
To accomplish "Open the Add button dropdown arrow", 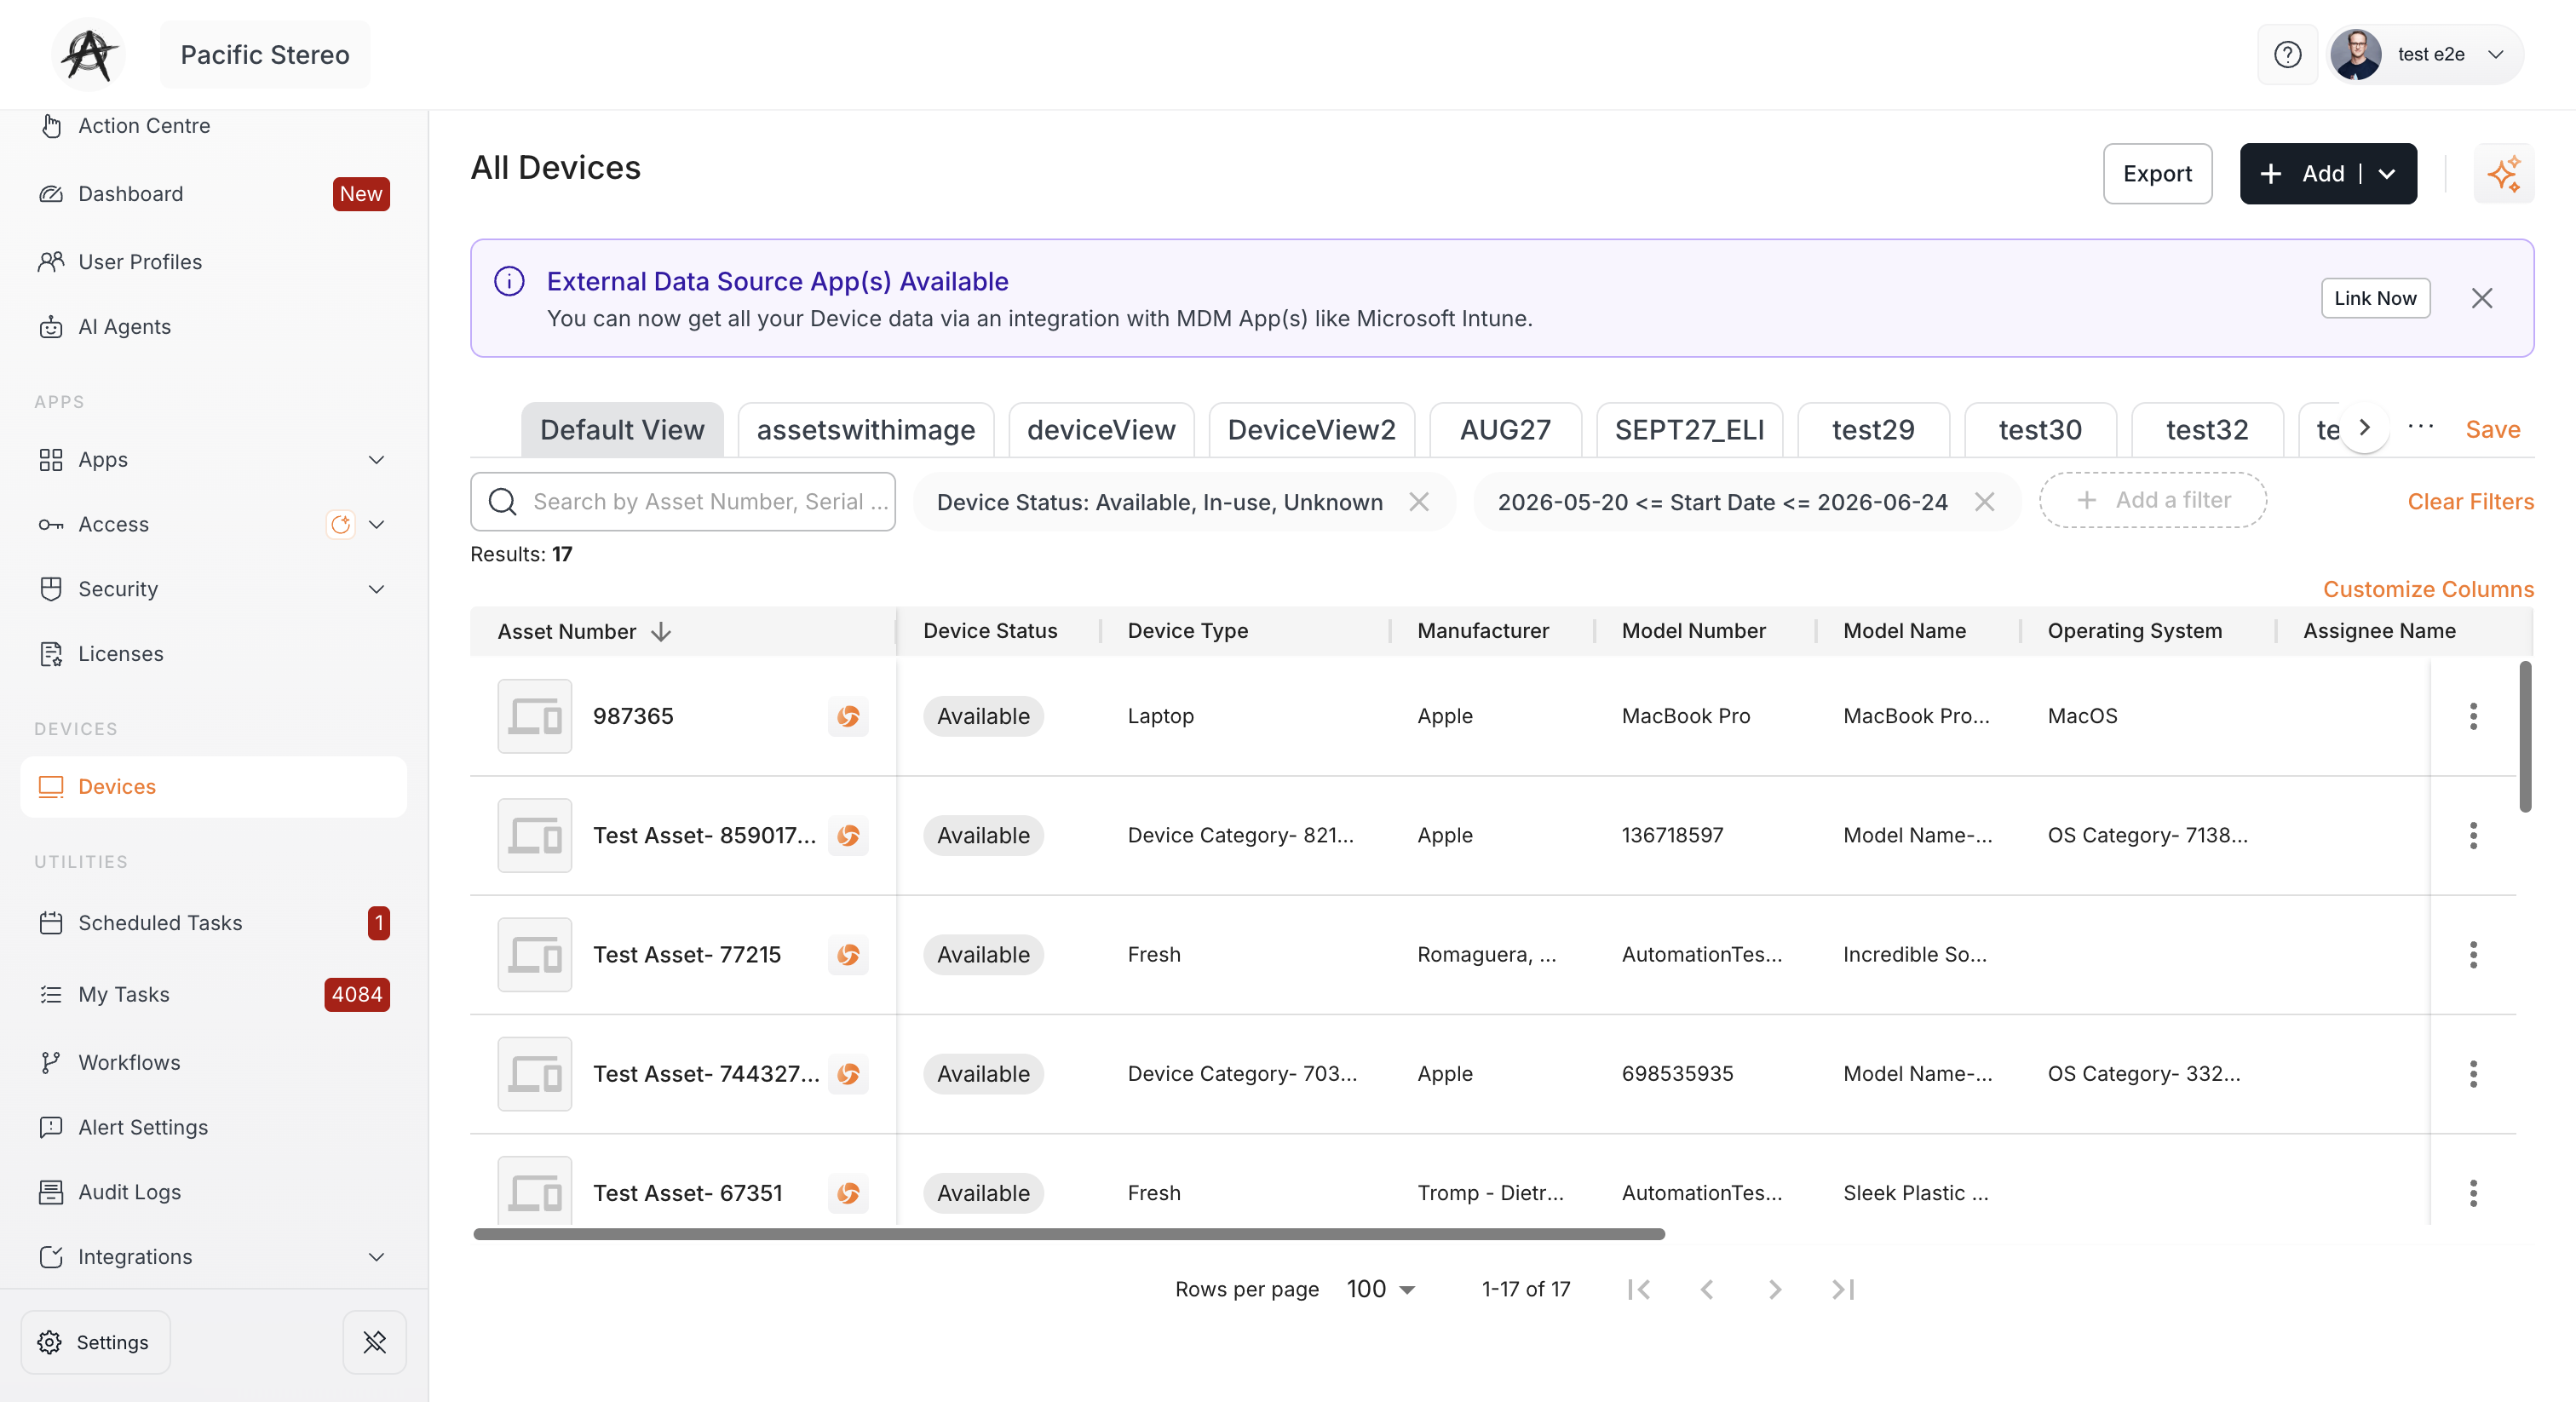I will pos(2387,174).
